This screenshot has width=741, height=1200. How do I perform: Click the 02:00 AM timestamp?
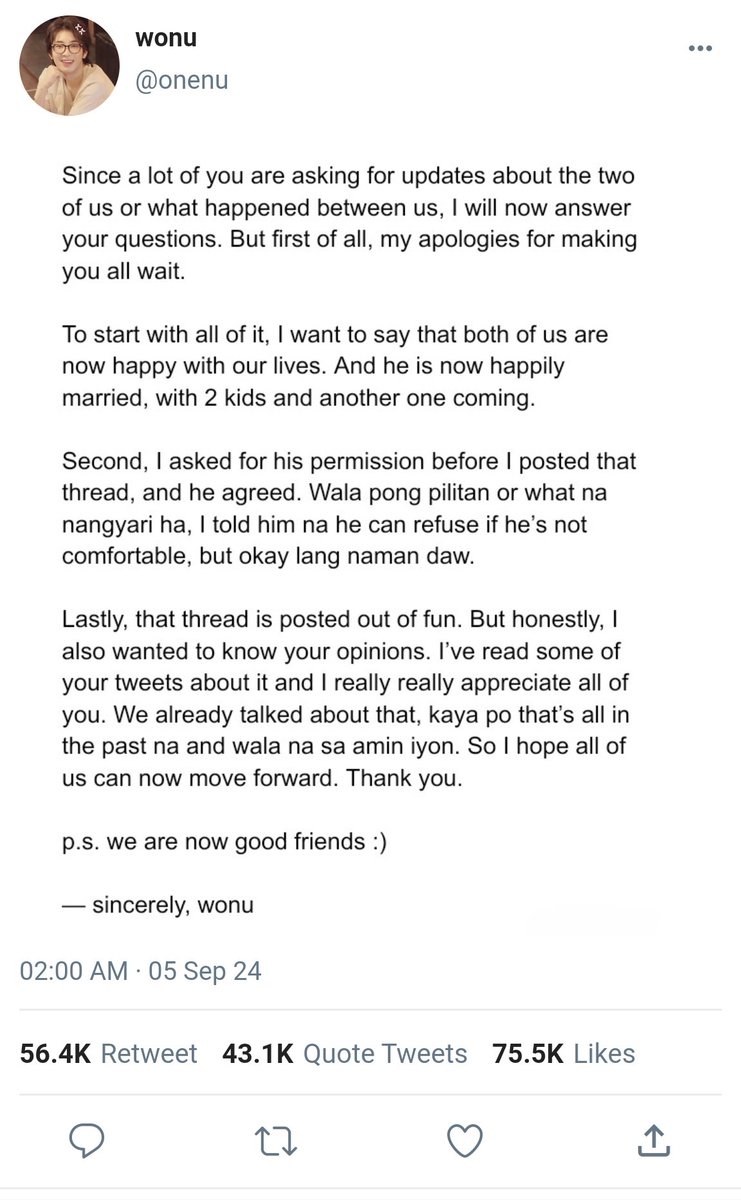pyautogui.click(x=74, y=971)
